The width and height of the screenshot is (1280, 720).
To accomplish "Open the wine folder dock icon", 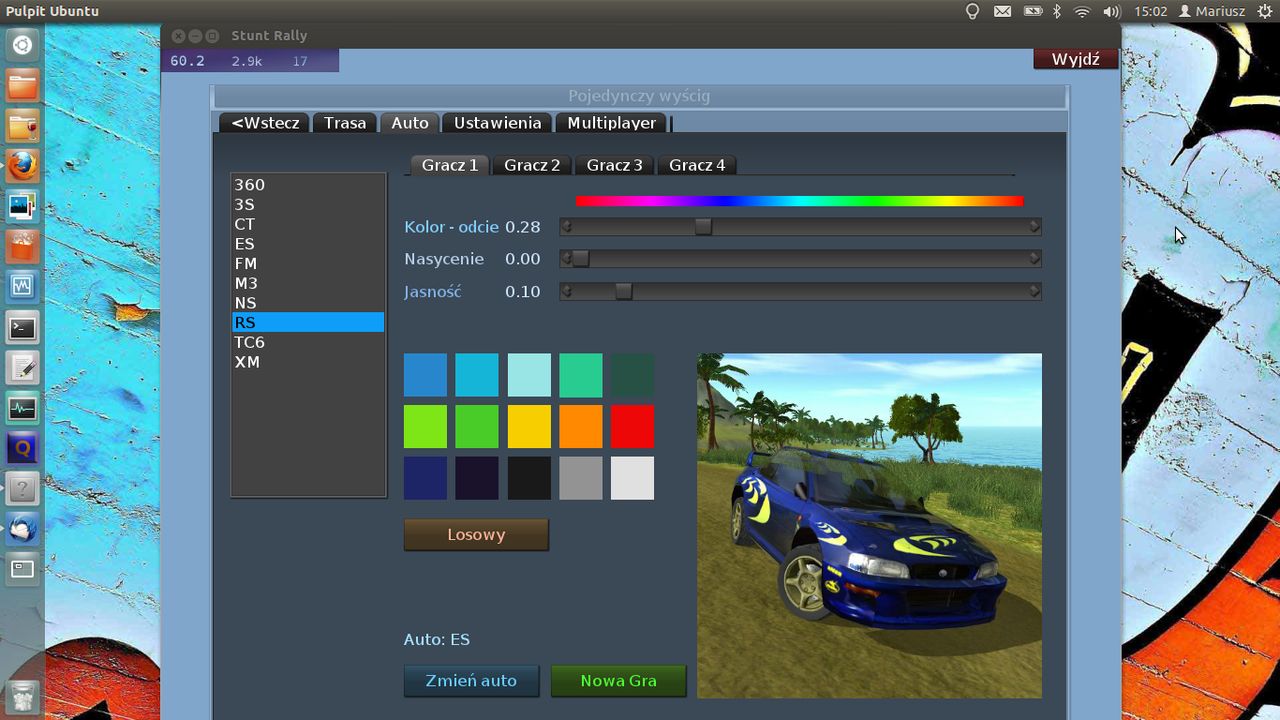I will coord(23,126).
